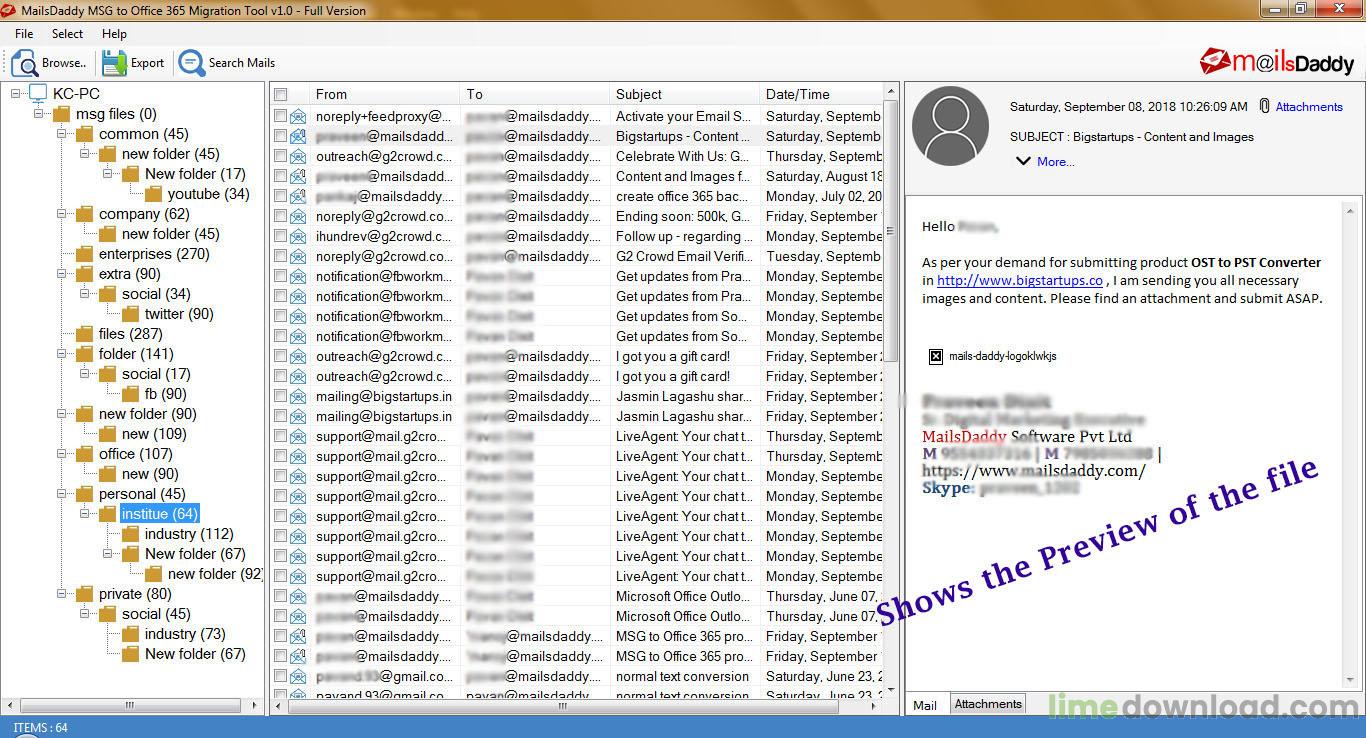Click the MailsDaddy logo

click(1277, 61)
